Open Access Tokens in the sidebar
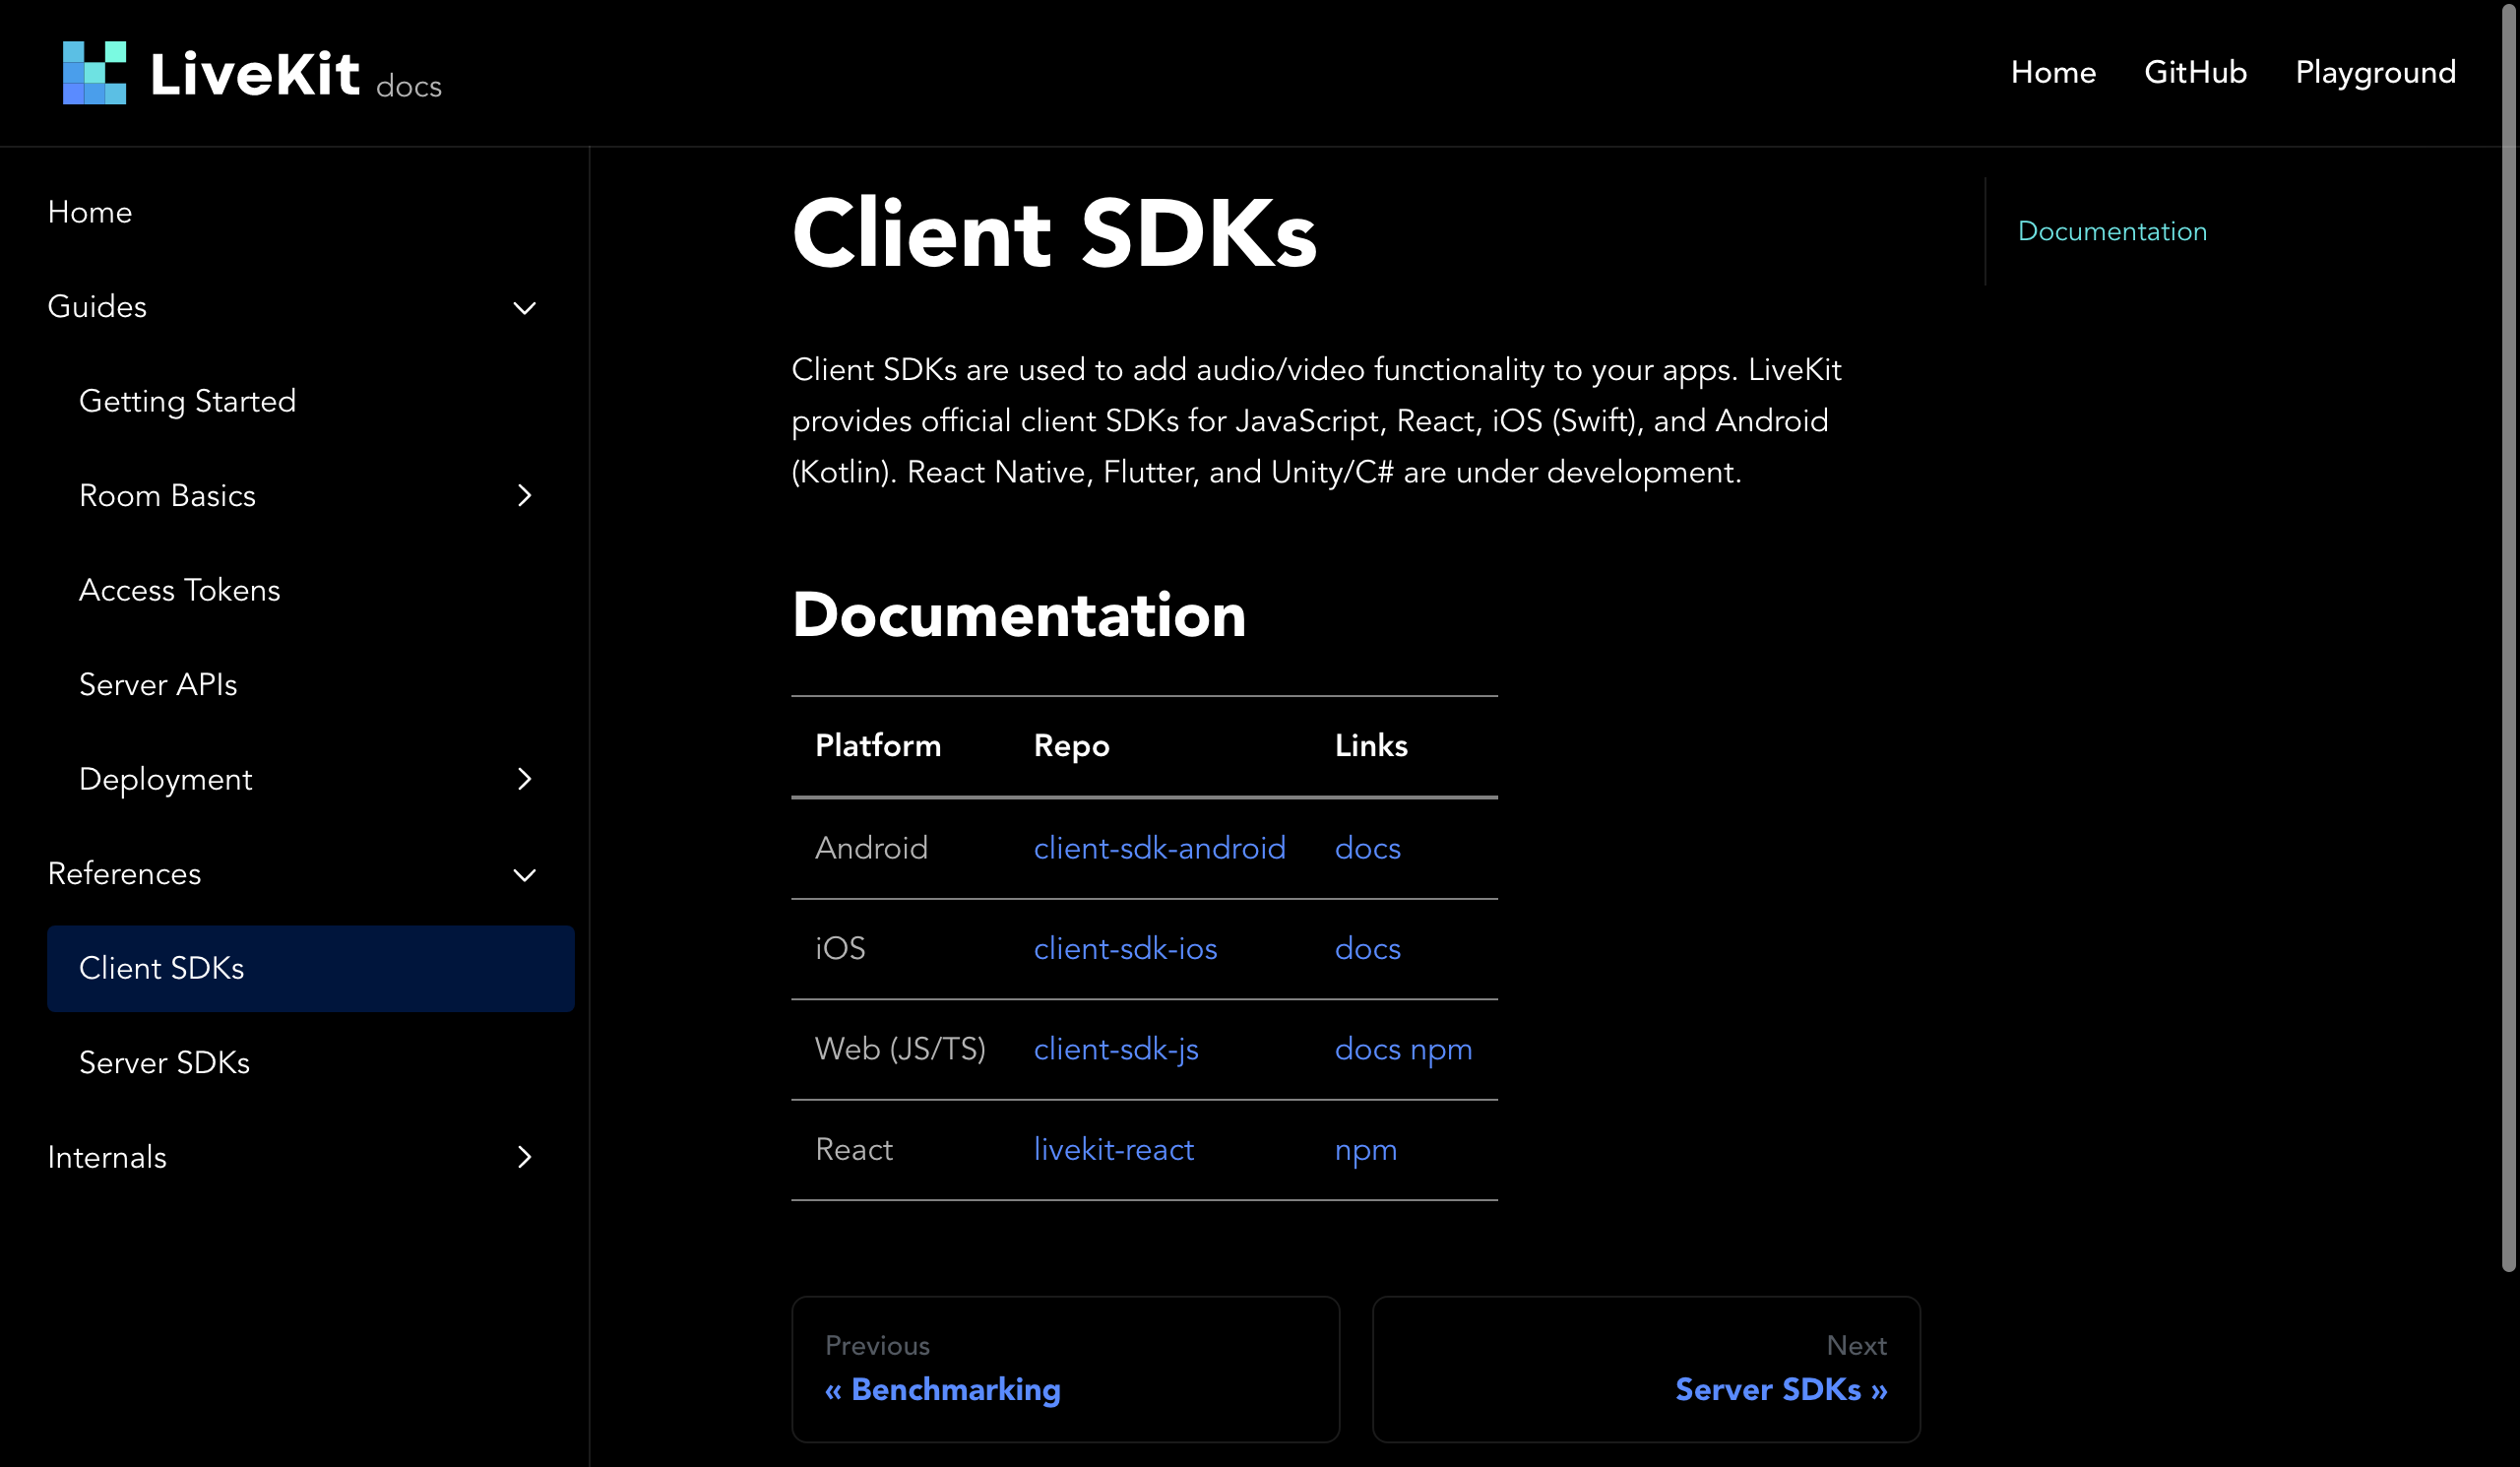Screen dimensions: 2520x1467 tap(179, 590)
